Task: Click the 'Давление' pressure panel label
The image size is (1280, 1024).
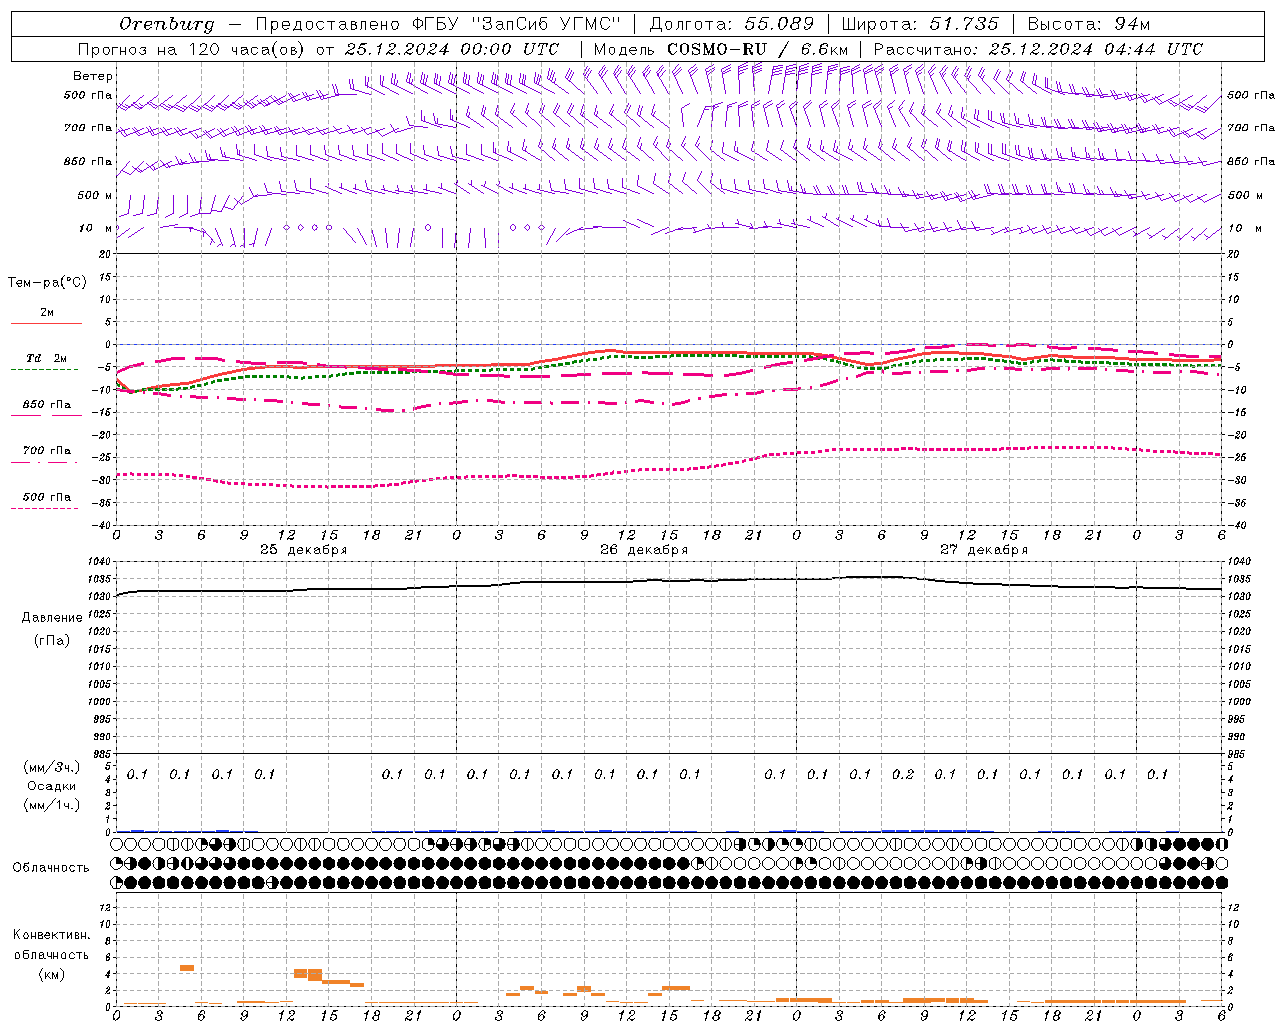Action: pyautogui.click(x=52, y=618)
